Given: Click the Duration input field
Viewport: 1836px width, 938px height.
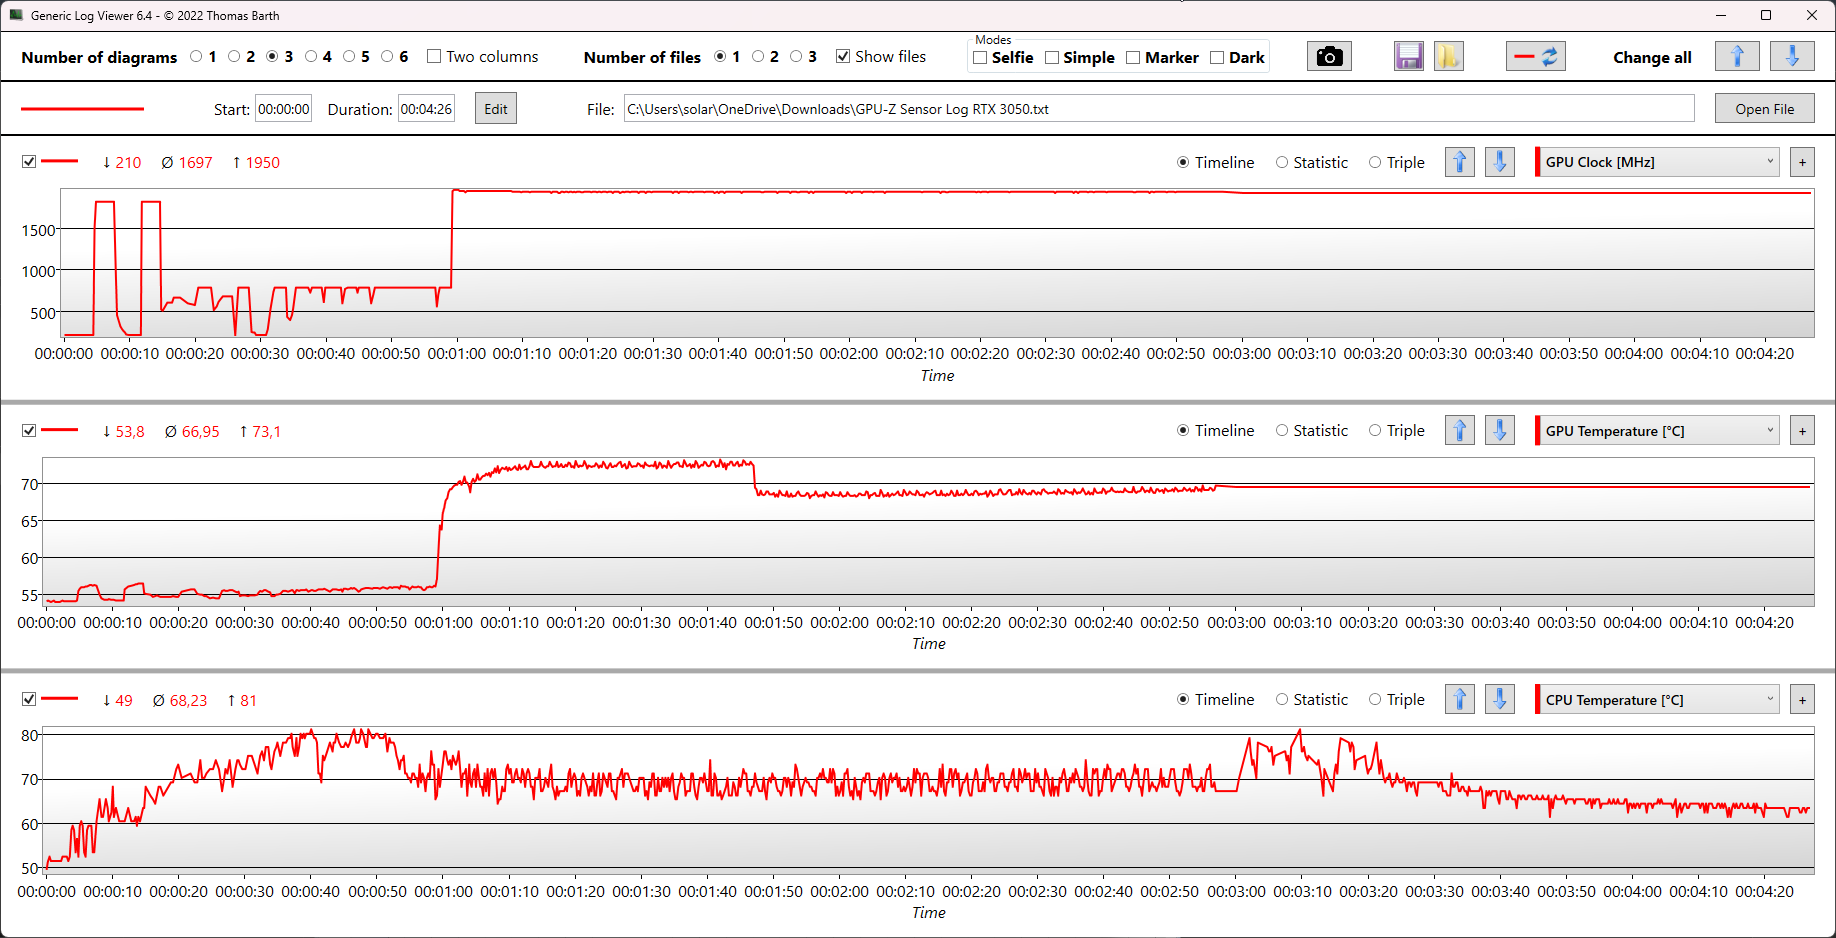Looking at the screenshot, I should coord(427,109).
